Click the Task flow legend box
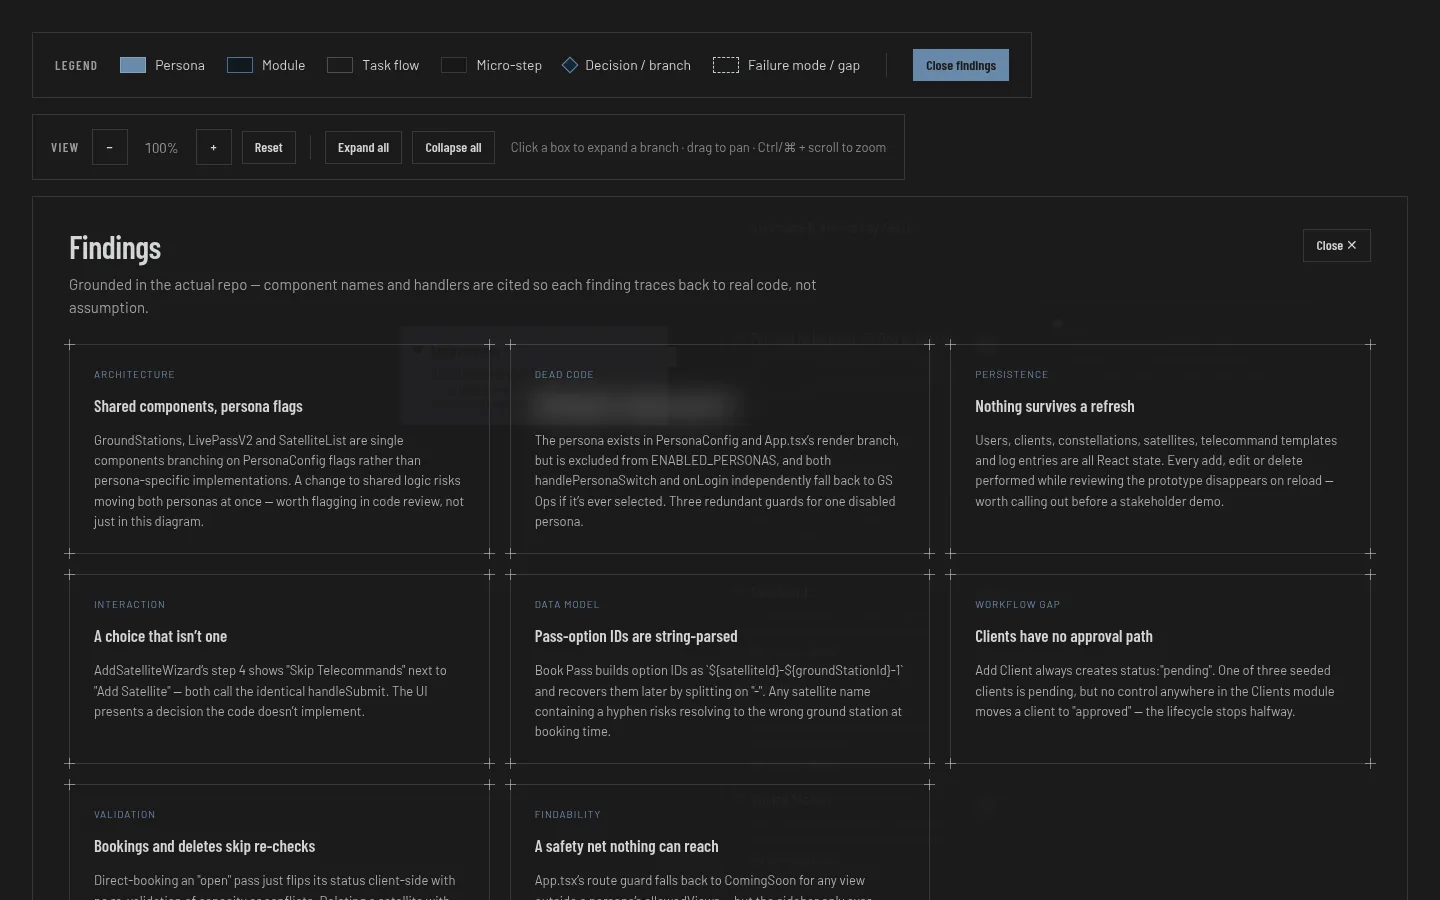 click(340, 65)
